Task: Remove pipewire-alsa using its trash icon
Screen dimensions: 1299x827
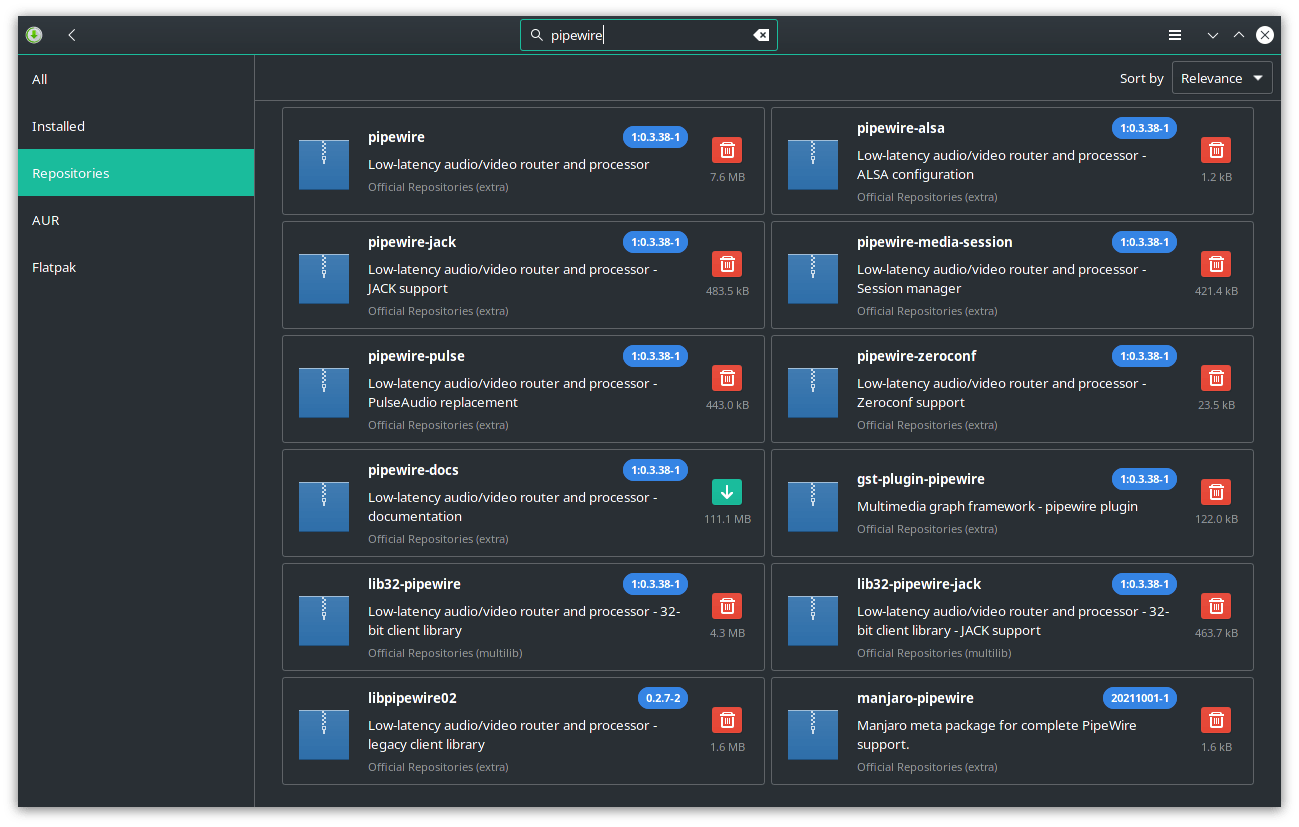Action: click(x=1215, y=150)
